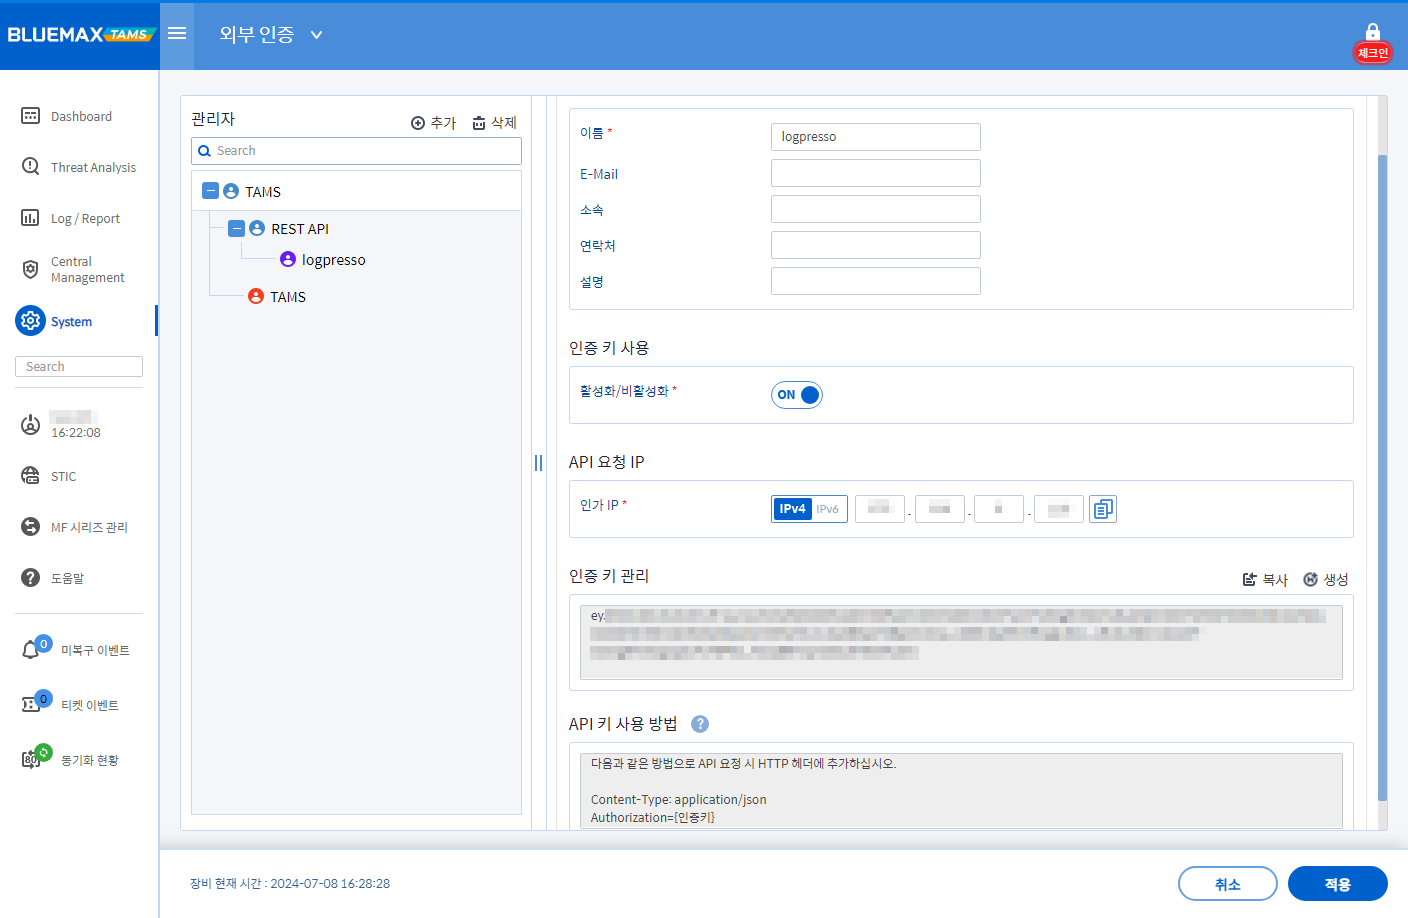Open 미복구 이벤트 bell icon
Screen dimensions: 1408x918
pyautogui.click(x=31, y=650)
